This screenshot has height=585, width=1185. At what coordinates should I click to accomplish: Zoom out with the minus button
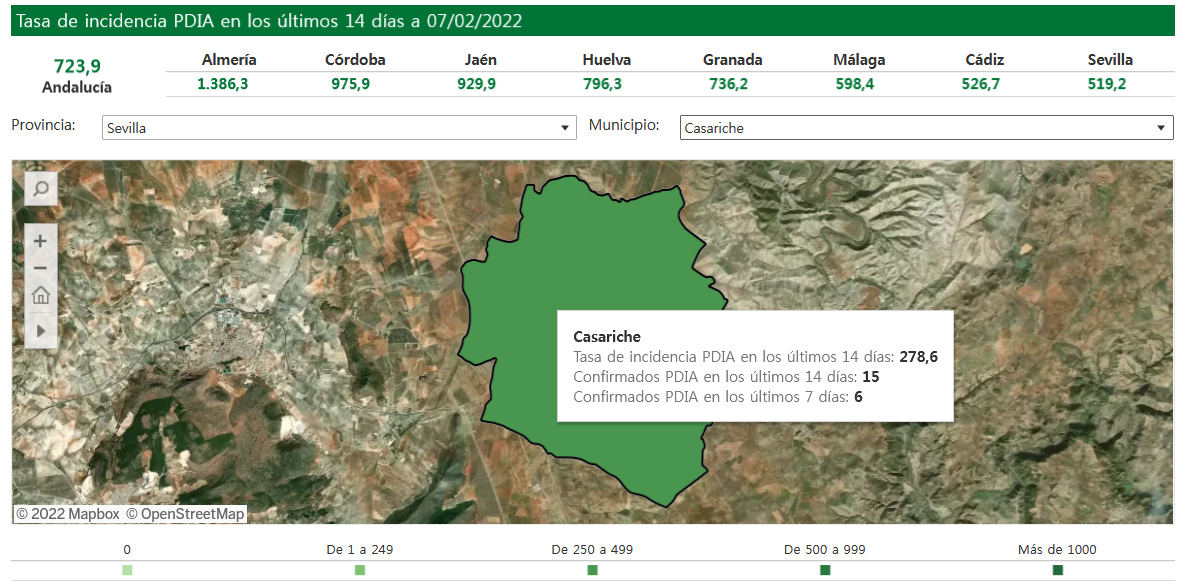coord(41,268)
